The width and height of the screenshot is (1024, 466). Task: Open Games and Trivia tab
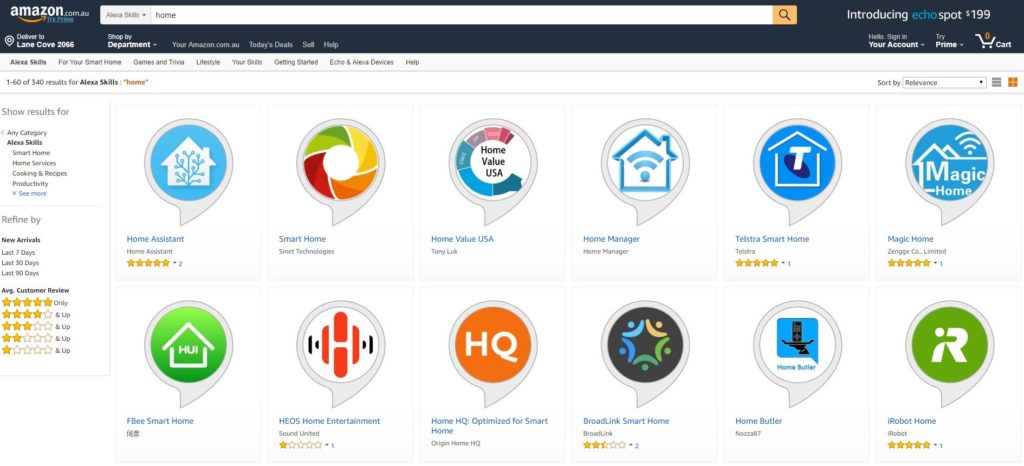[159, 62]
